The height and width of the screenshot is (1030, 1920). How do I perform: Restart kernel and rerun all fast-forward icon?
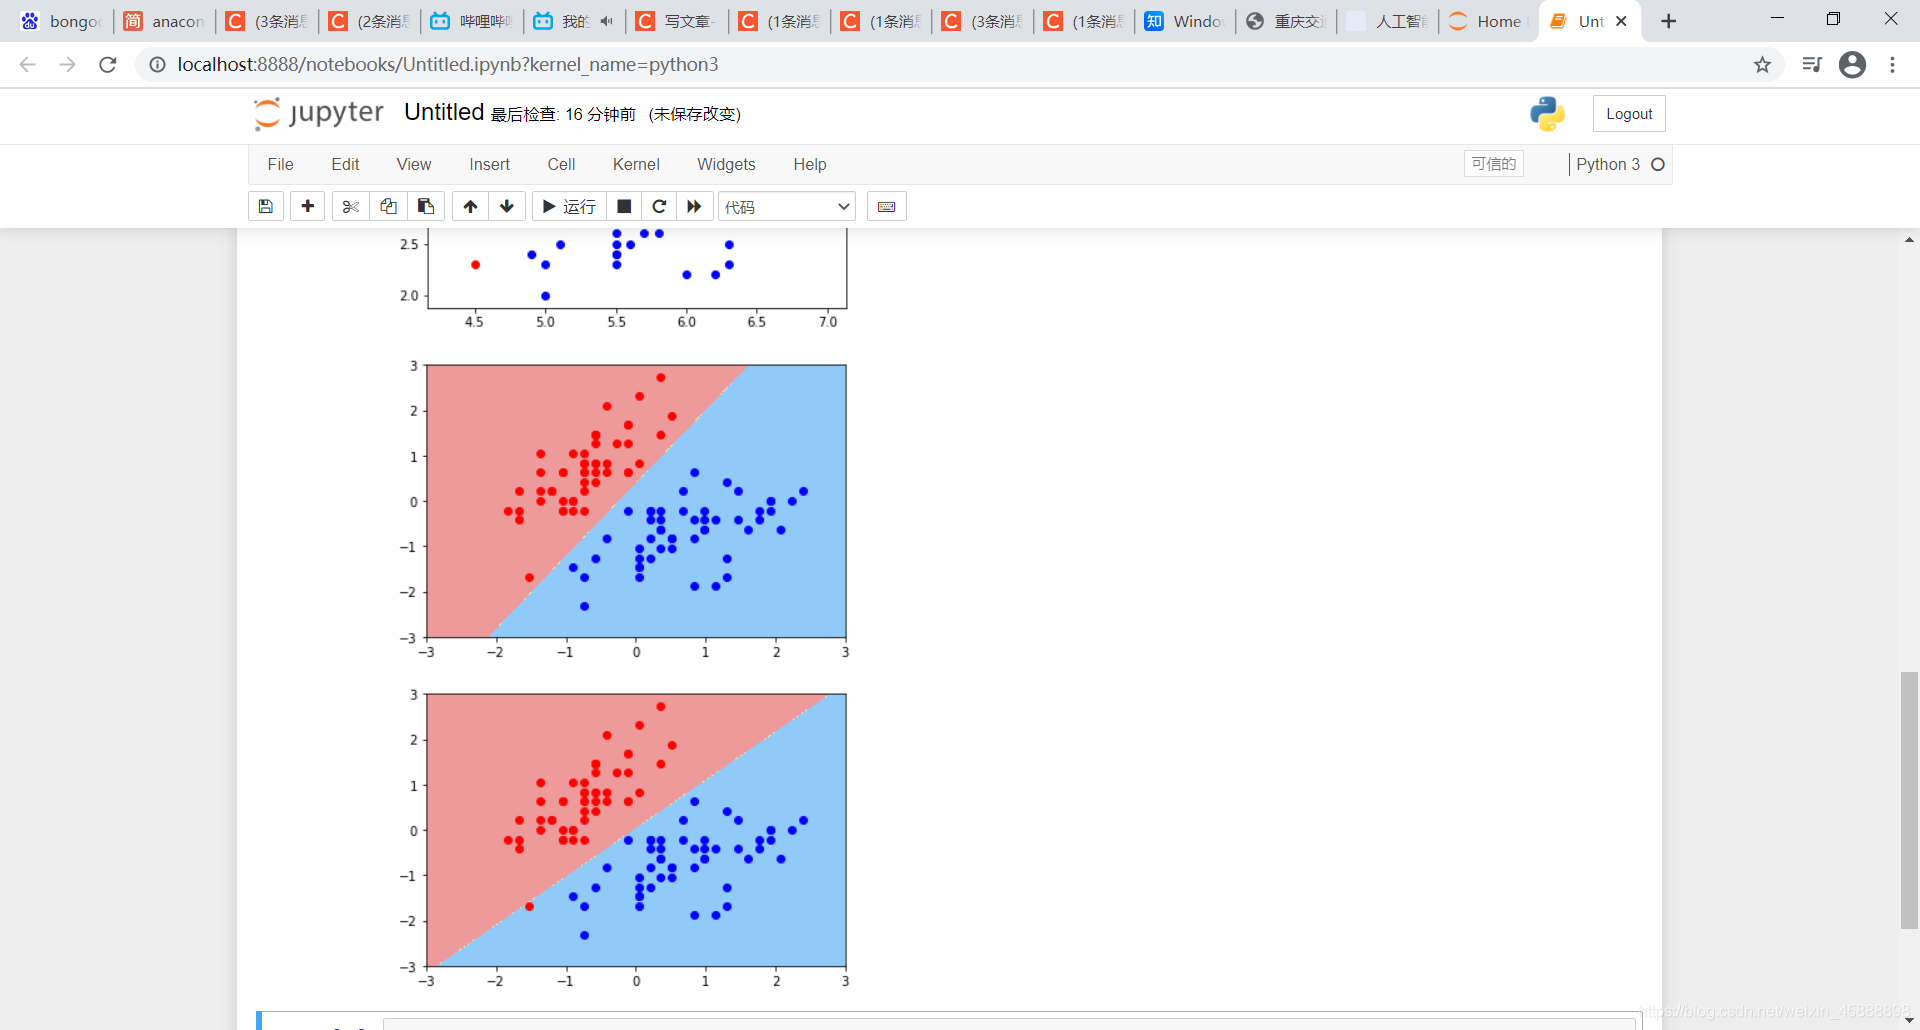(694, 206)
